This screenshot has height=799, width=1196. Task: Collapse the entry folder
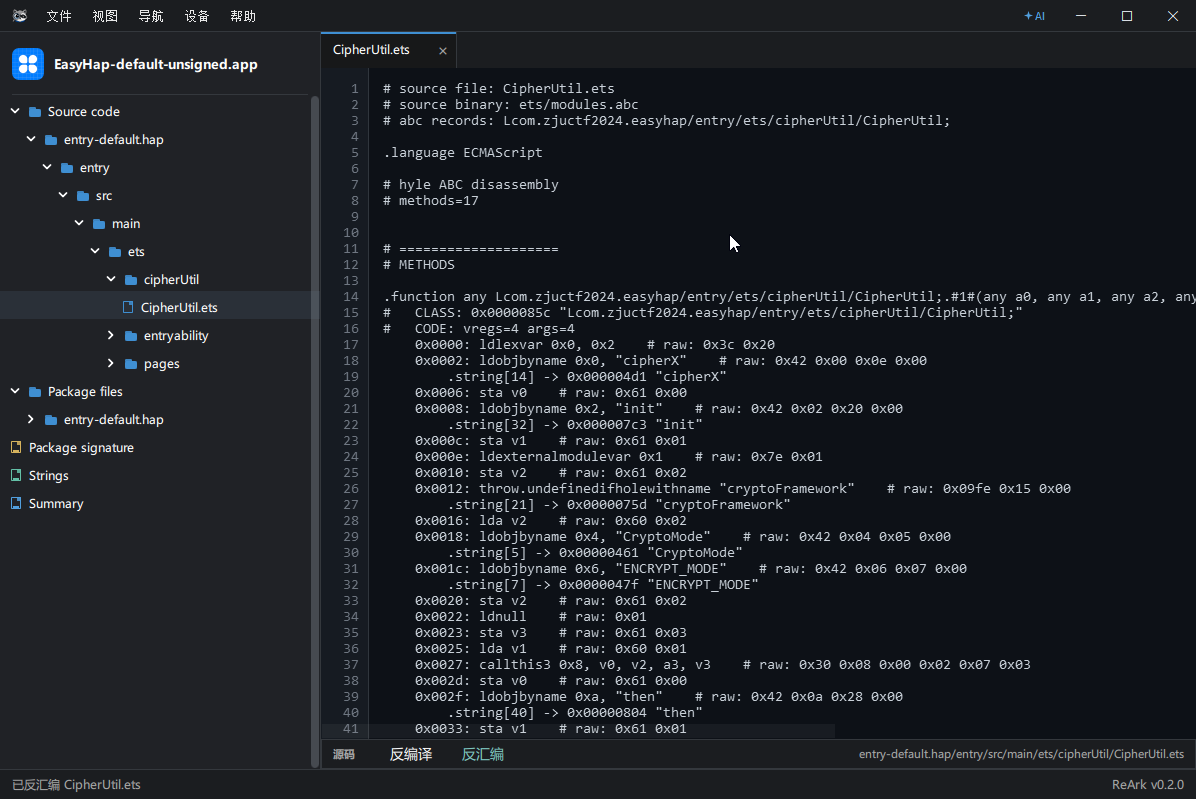pos(47,167)
